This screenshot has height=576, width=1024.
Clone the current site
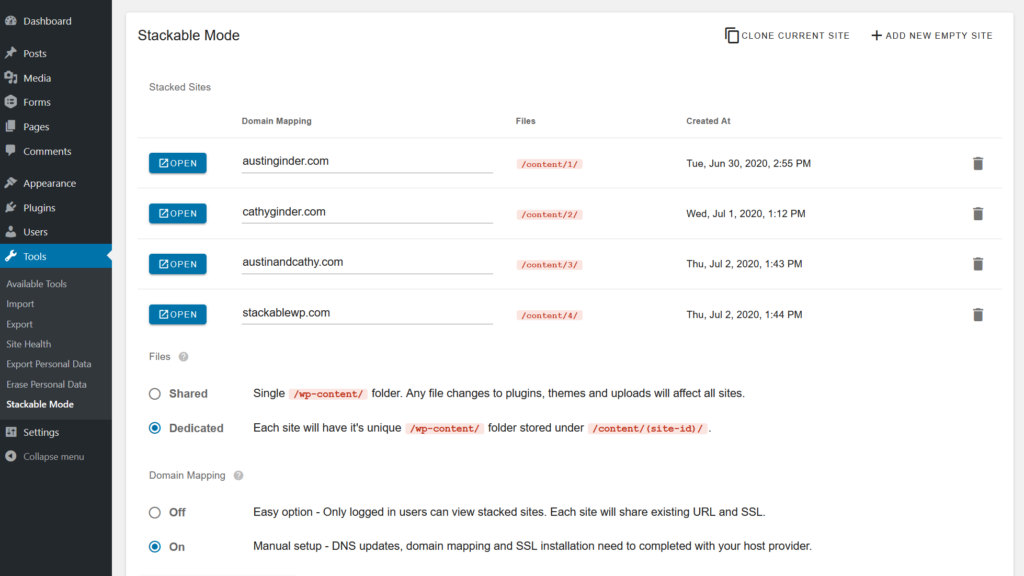click(x=787, y=36)
